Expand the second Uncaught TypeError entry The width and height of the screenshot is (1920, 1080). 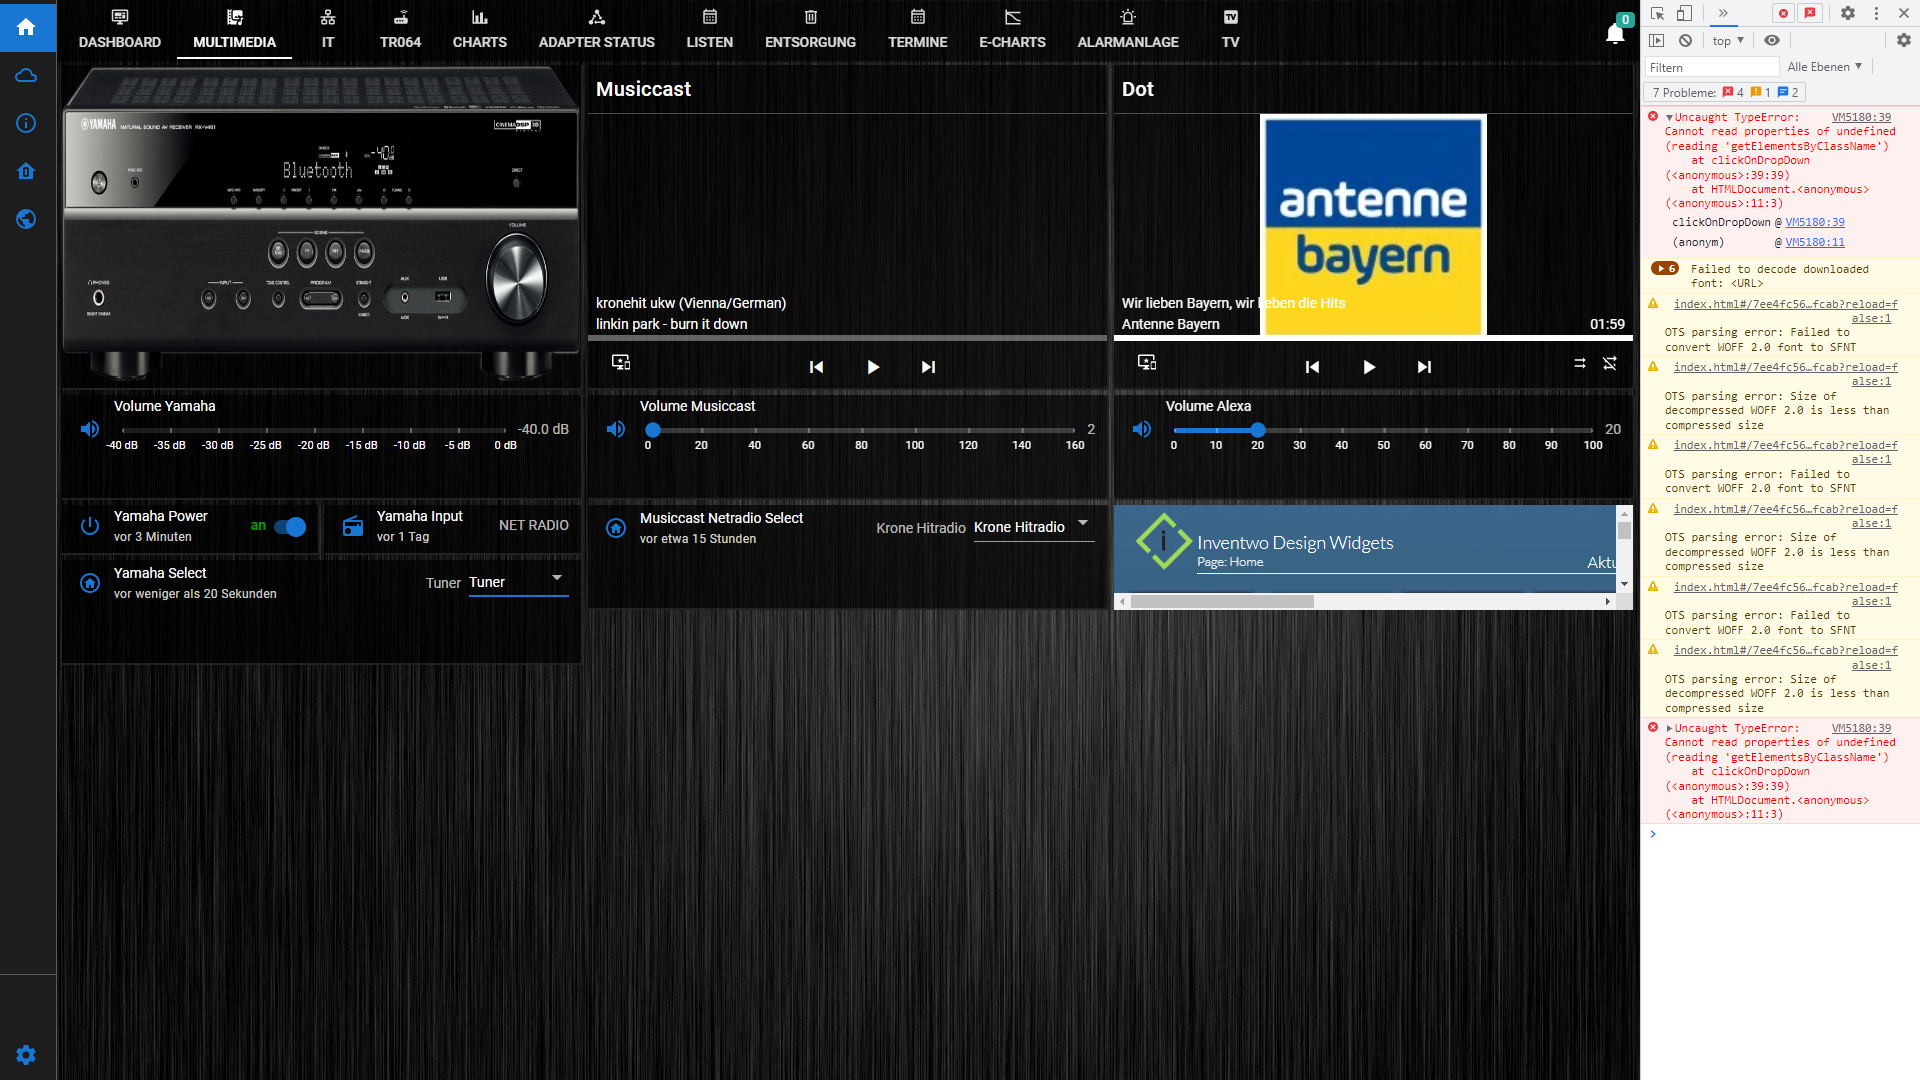[1670, 729]
